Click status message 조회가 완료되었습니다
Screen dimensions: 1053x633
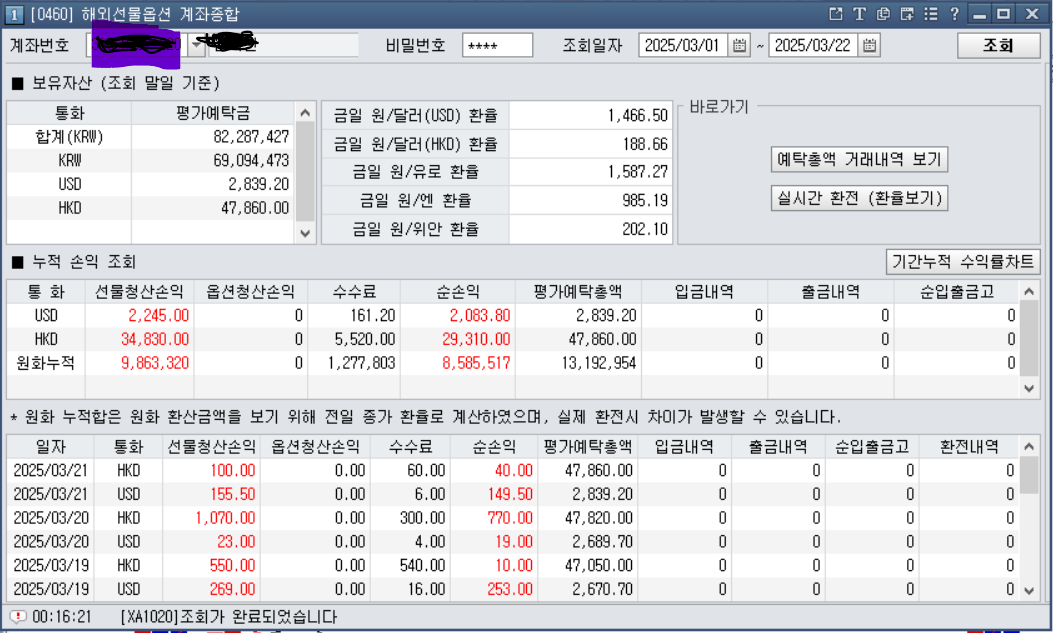[259, 616]
